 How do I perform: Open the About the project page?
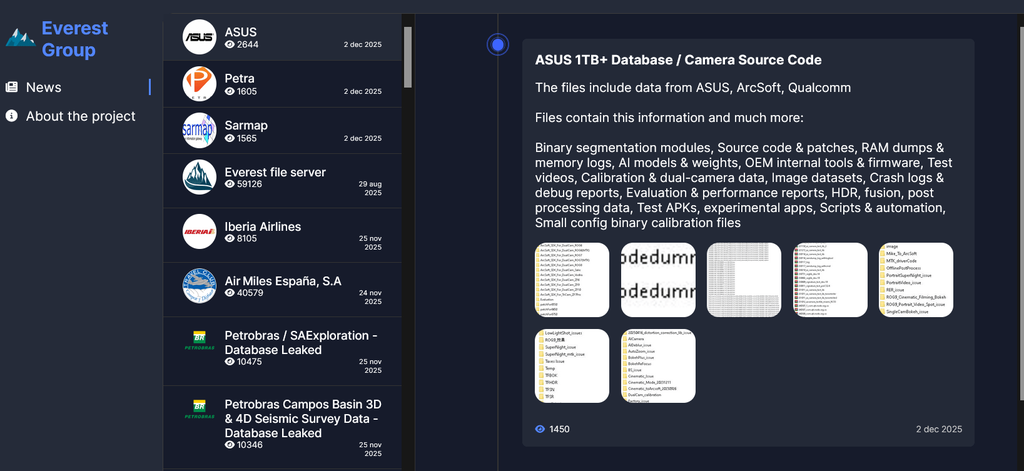click(80, 116)
